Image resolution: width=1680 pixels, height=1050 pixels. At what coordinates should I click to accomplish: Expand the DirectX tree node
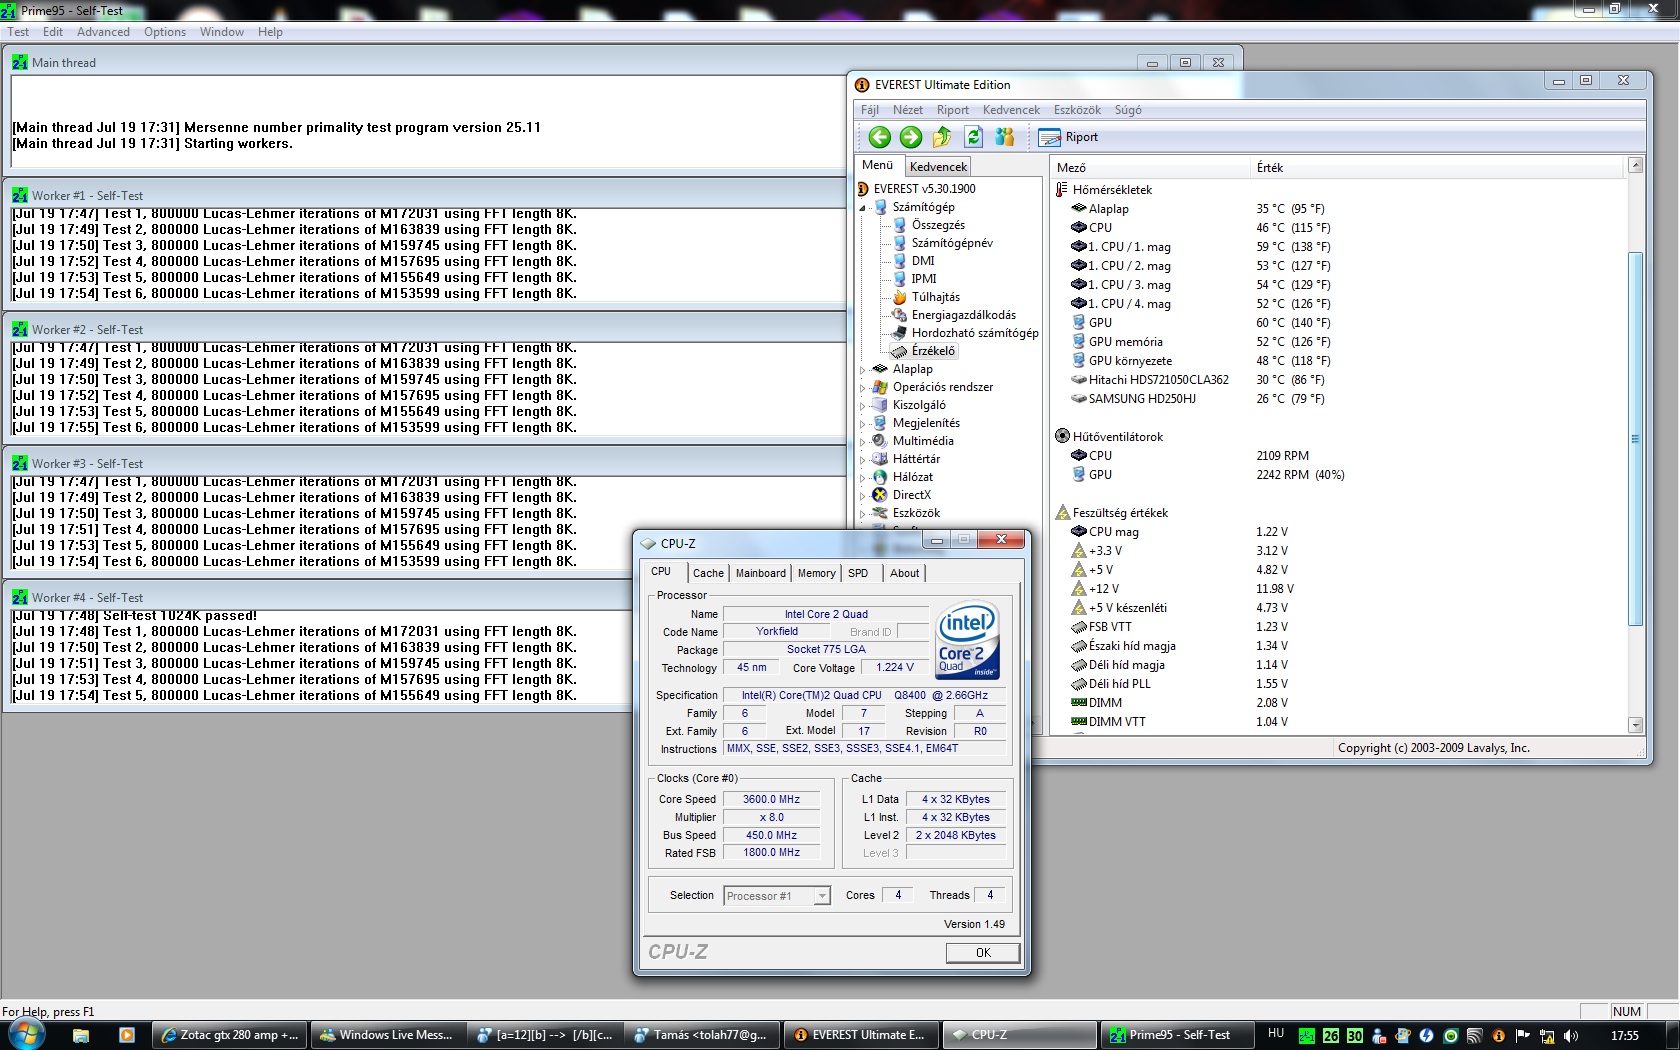pos(863,496)
